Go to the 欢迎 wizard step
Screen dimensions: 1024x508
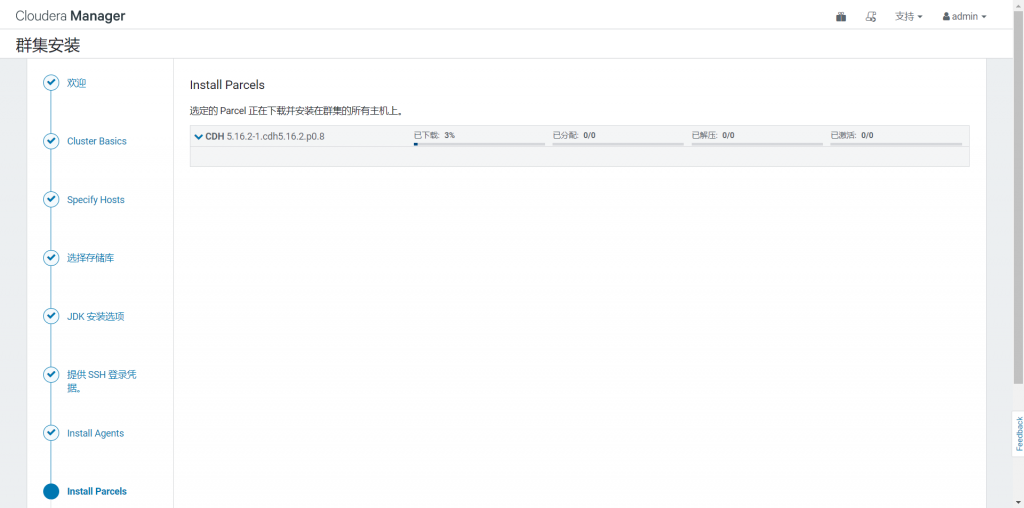click(x=76, y=83)
